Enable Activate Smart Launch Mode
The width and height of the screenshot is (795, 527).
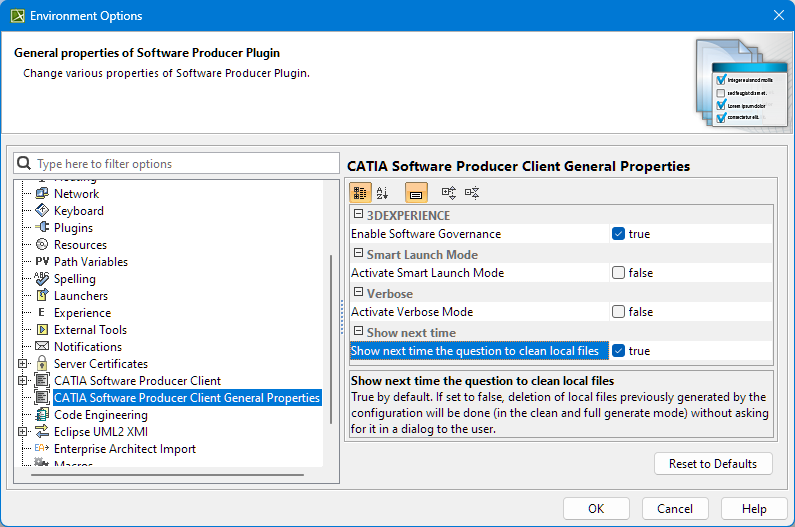[x=619, y=273]
